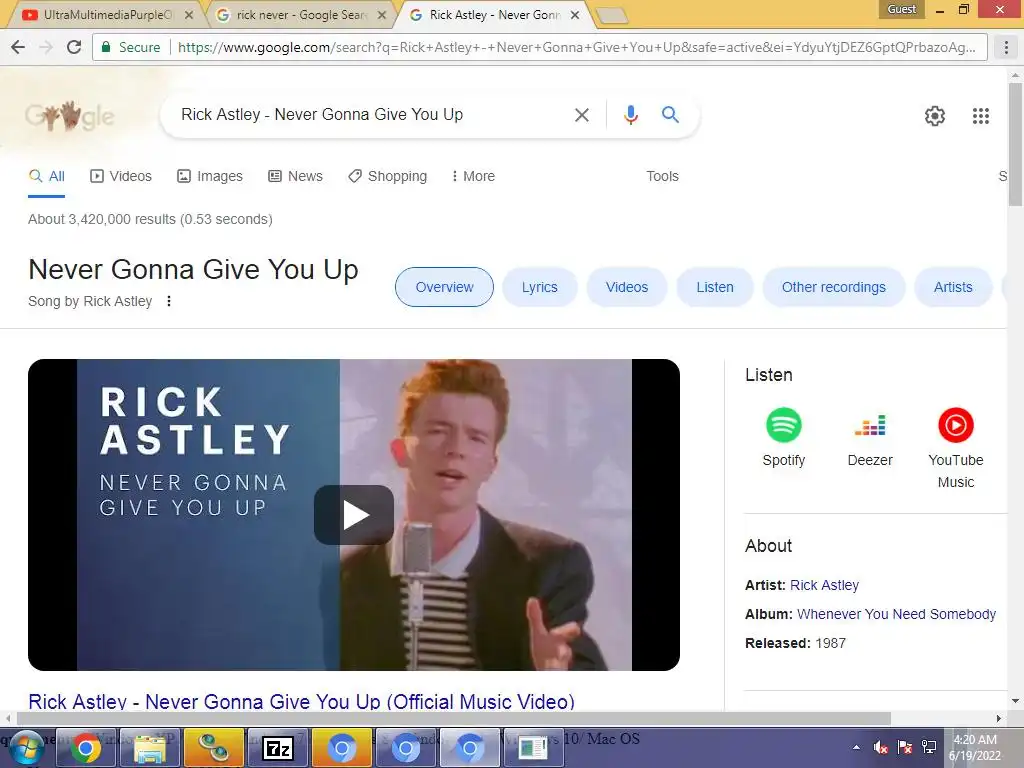Click the scroll-down arrow of vertical scrollbar
The width and height of the screenshot is (1024, 768).
[x=1015, y=701]
